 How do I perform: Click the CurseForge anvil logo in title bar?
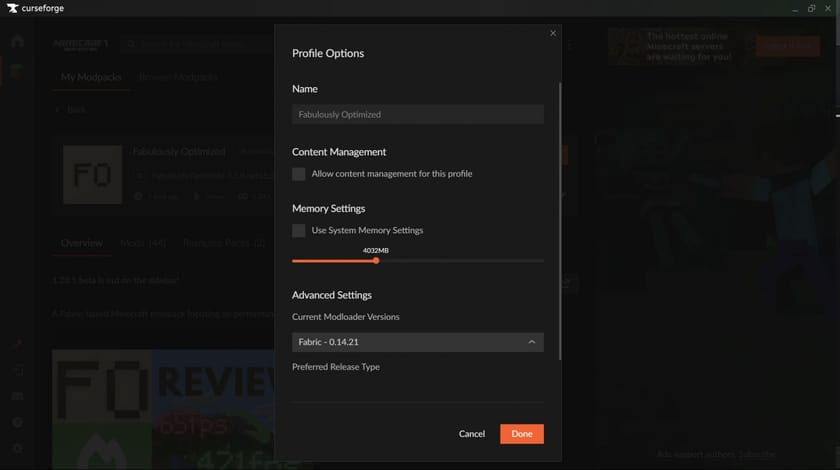click(x=10, y=8)
